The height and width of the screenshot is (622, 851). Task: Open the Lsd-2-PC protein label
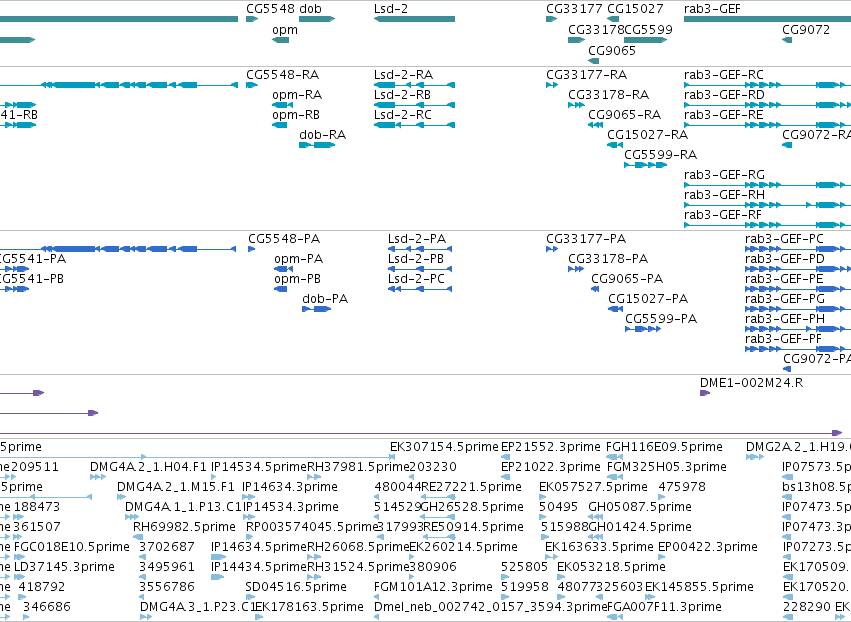point(416,279)
